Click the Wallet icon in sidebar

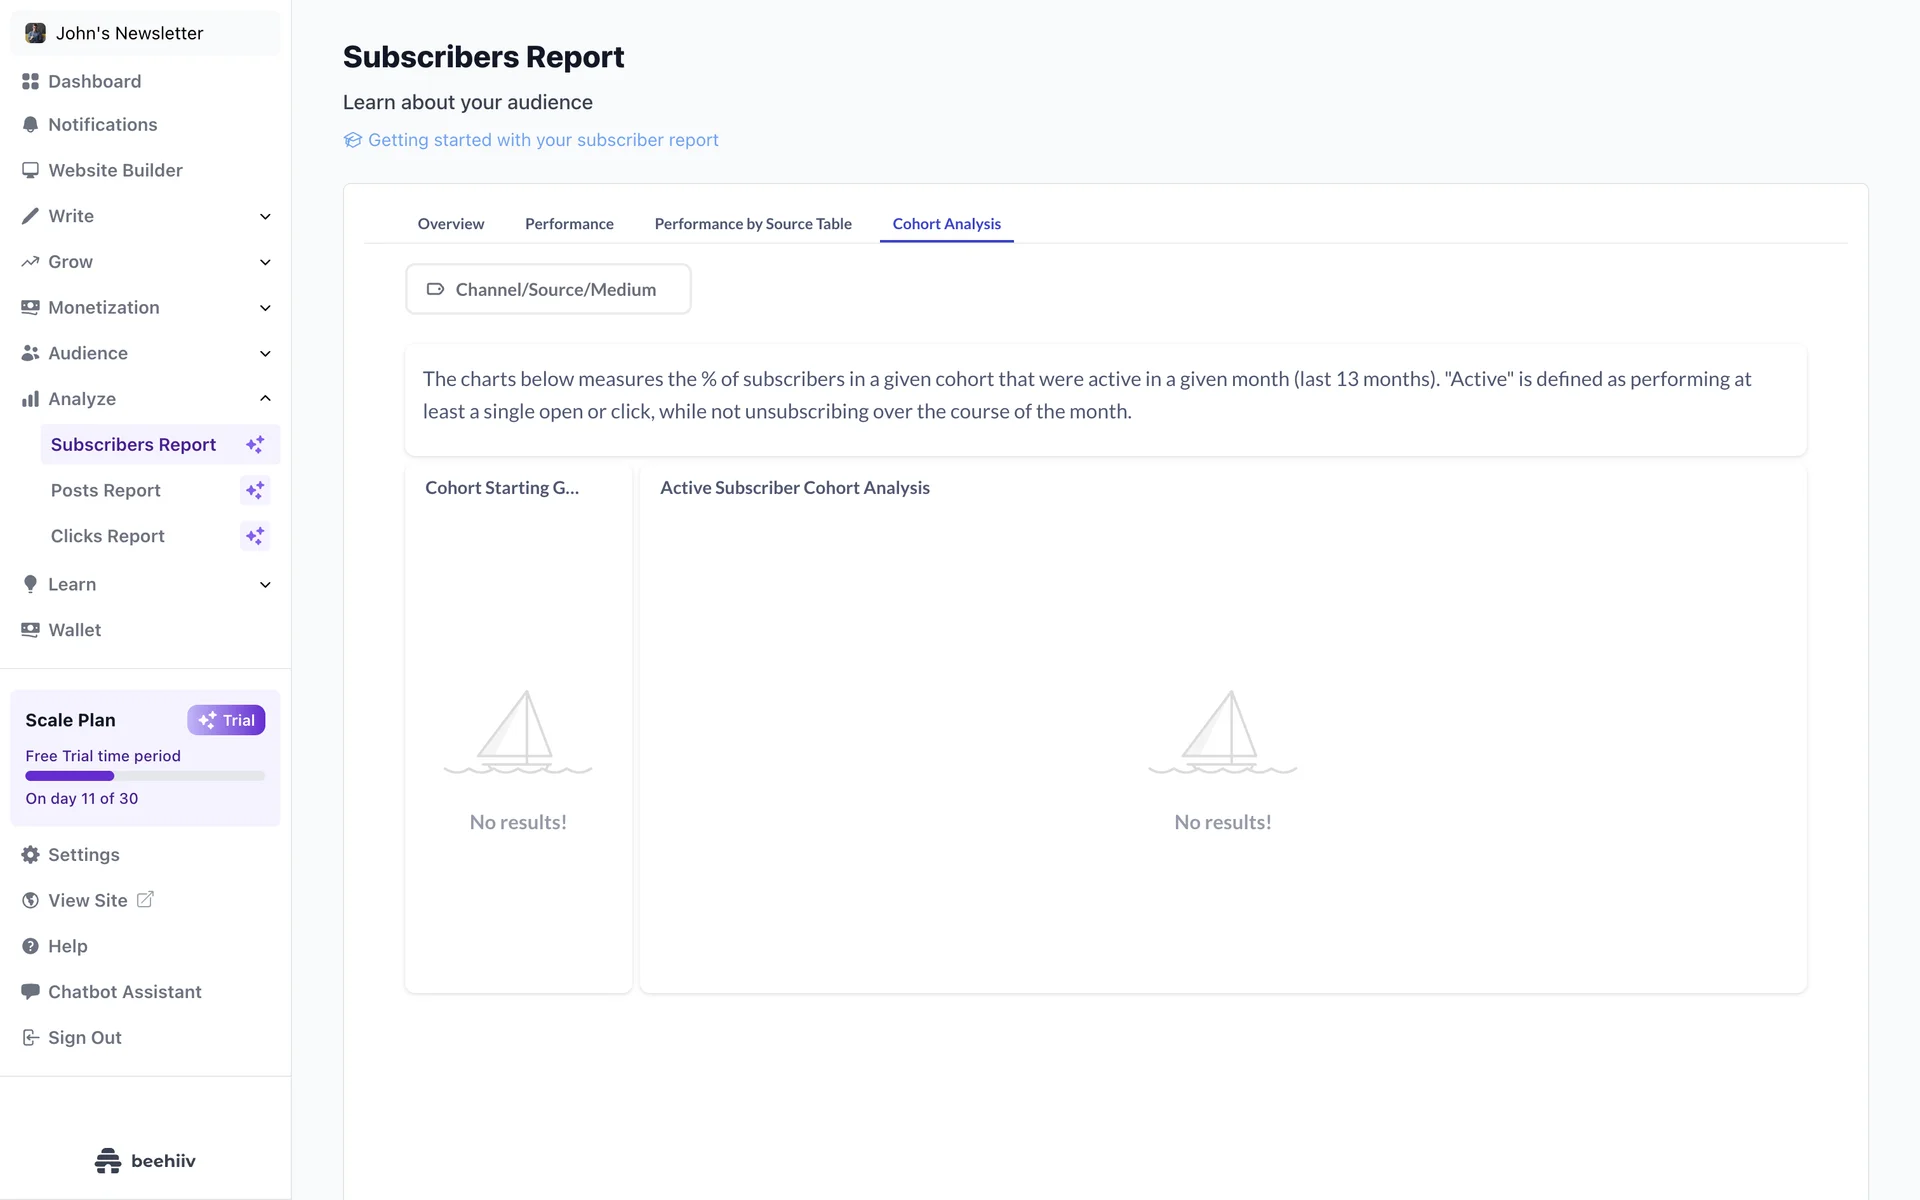(x=30, y=630)
